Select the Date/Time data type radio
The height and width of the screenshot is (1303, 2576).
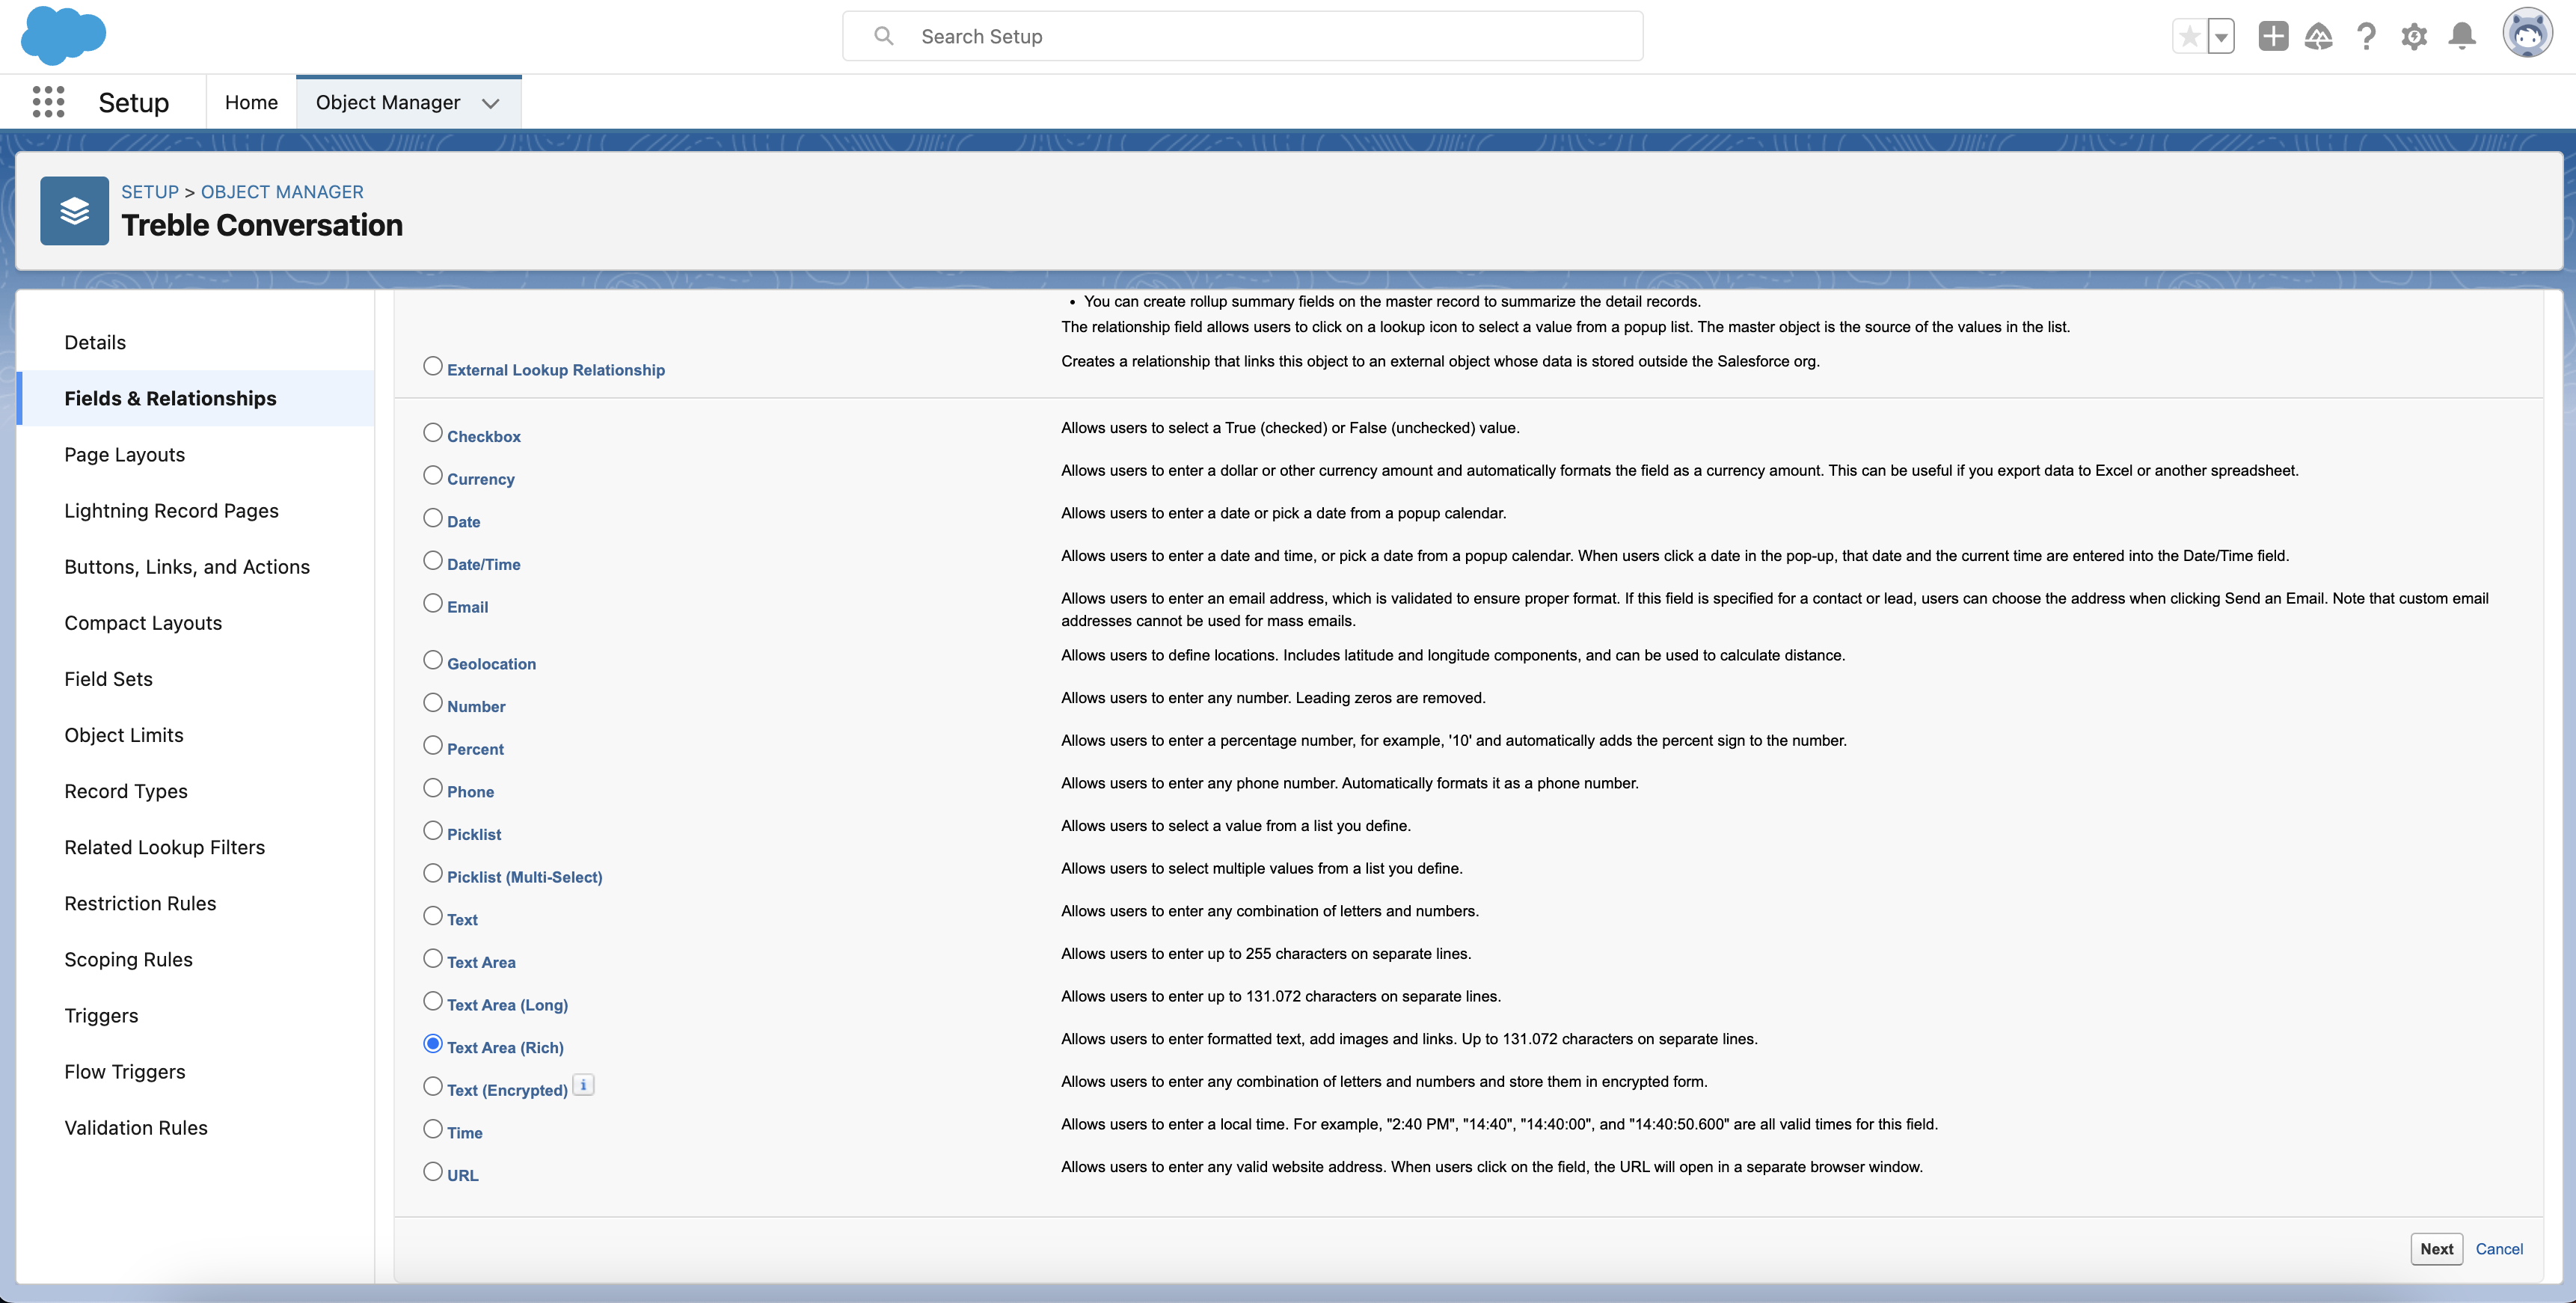pyautogui.click(x=433, y=561)
